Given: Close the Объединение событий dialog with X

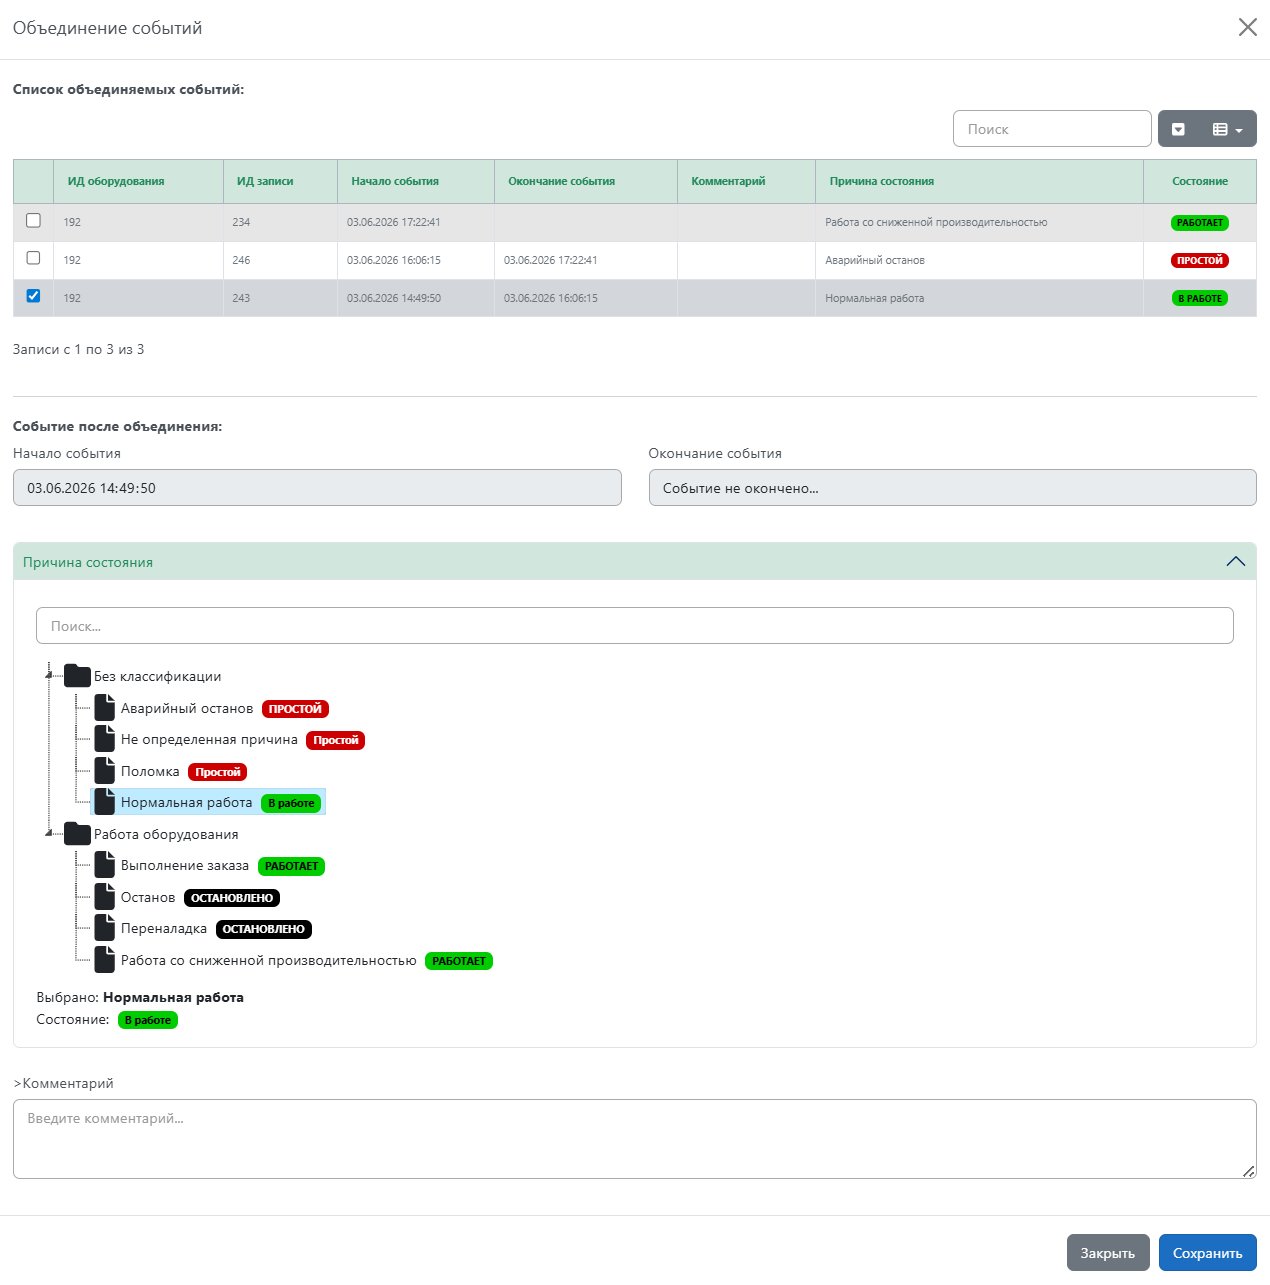Looking at the screenshot, I should 1247,27.
